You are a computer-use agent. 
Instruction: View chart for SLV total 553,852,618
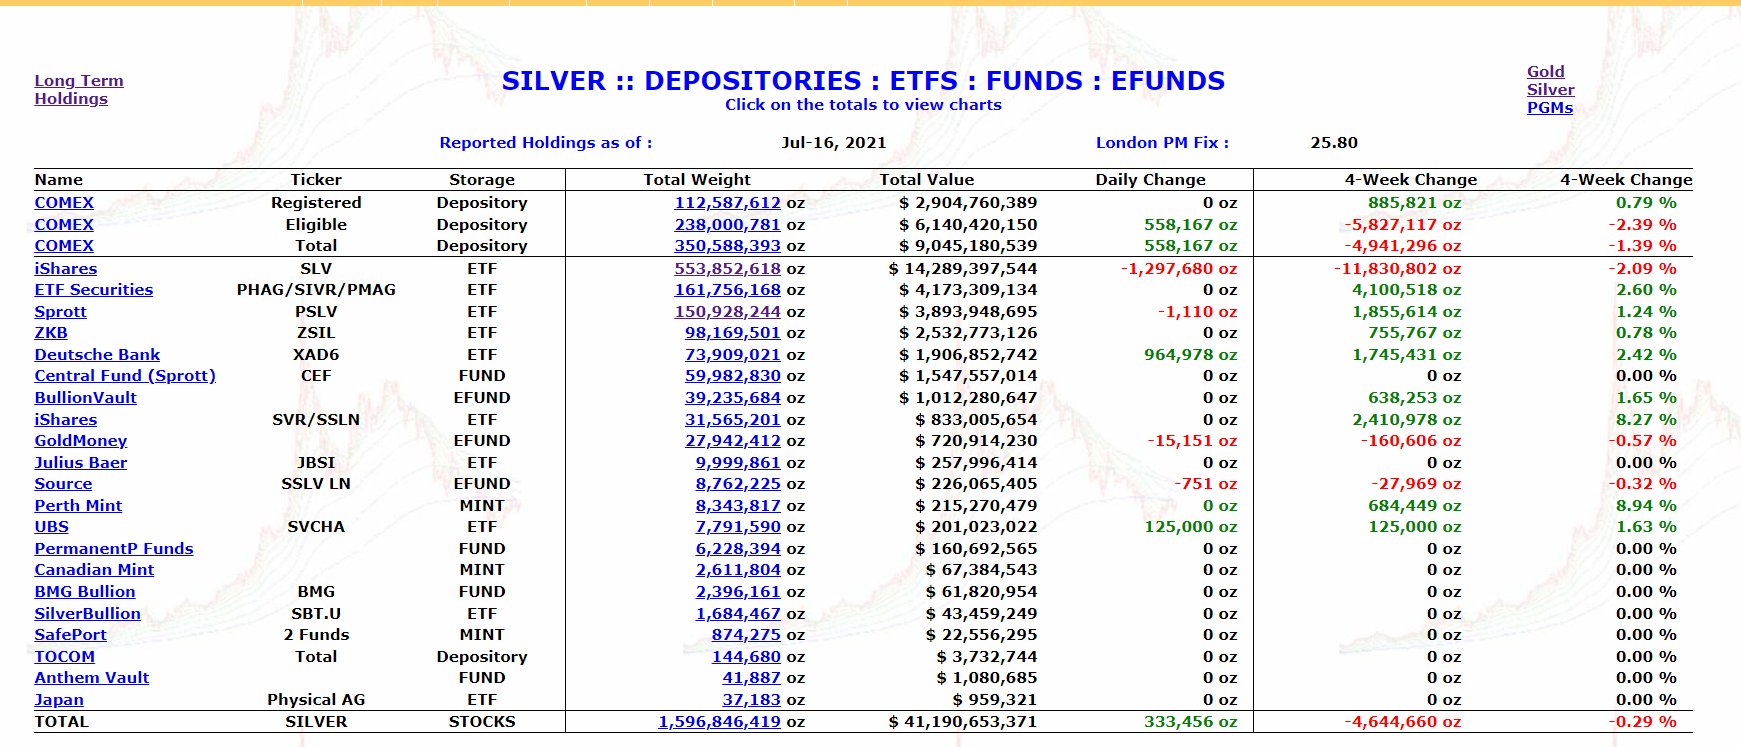[727, 268]
